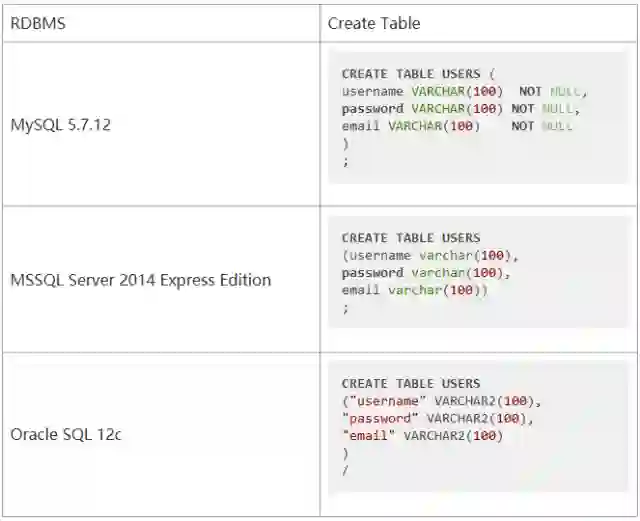Screen dimensions: 640x521
Task: Click the semicolon ending the MSSQL statement
Action: click(x=346, y=308)
